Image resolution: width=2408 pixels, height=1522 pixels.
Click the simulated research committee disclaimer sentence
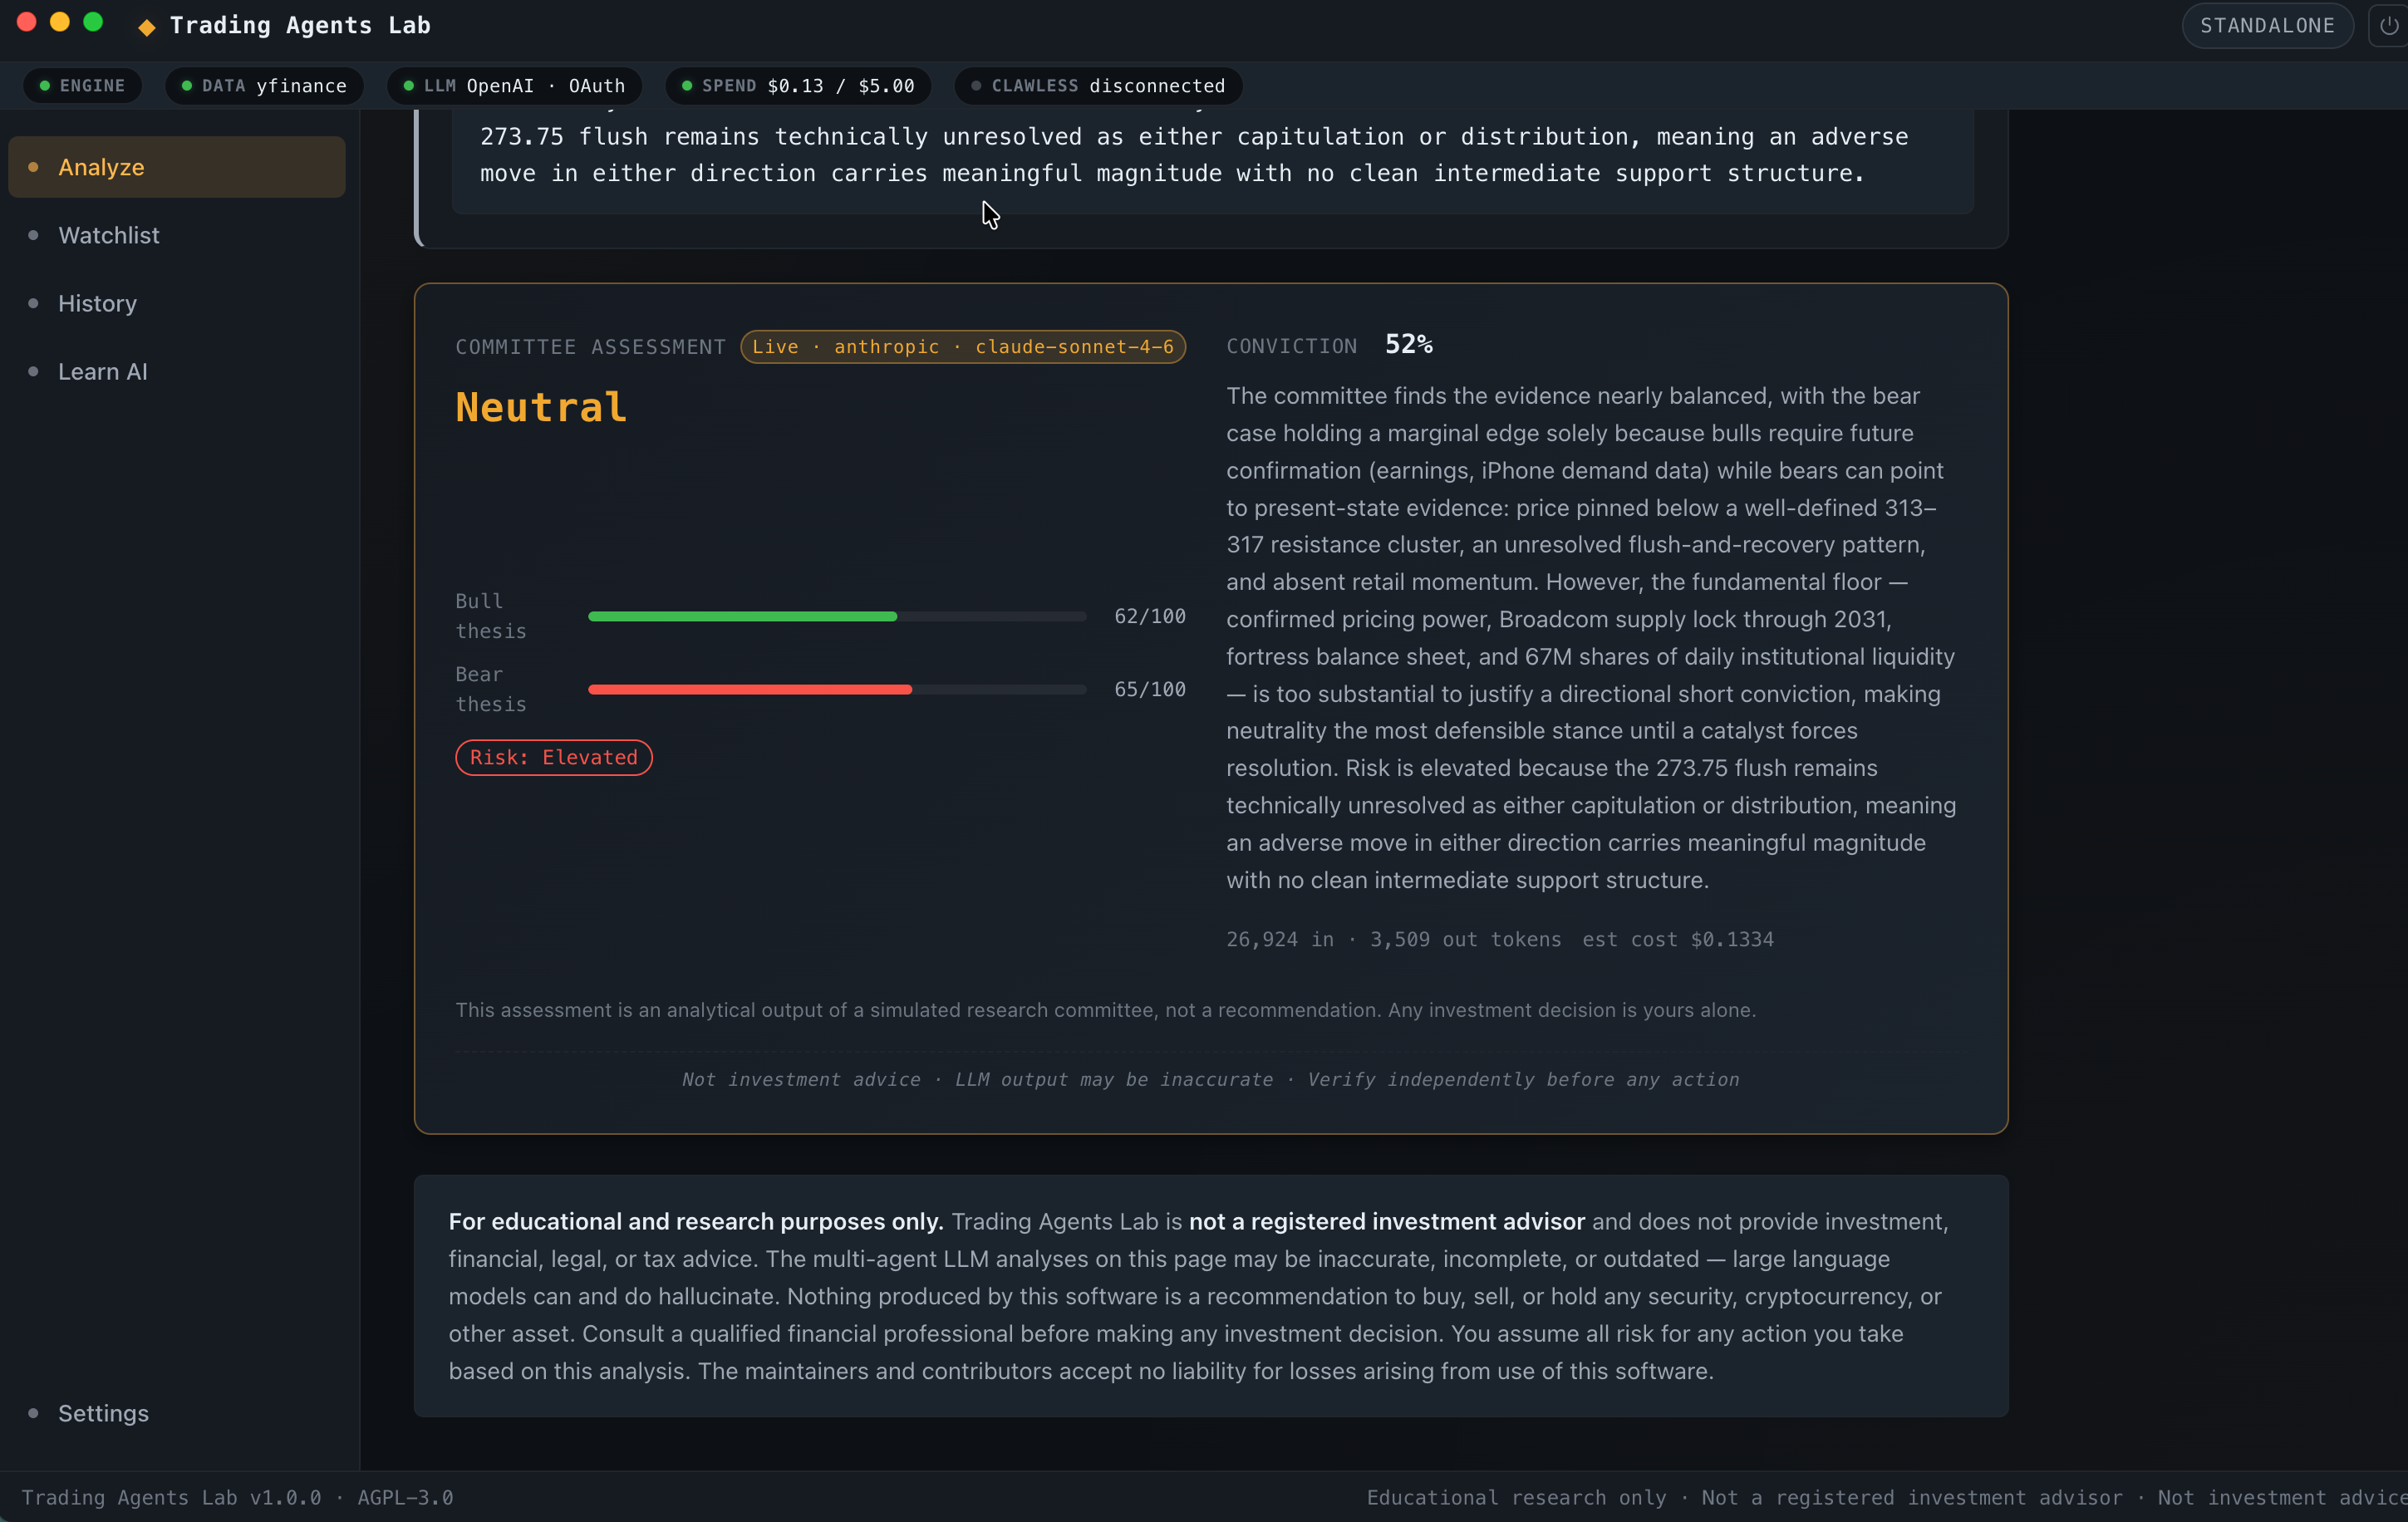pos(1106,1011)
